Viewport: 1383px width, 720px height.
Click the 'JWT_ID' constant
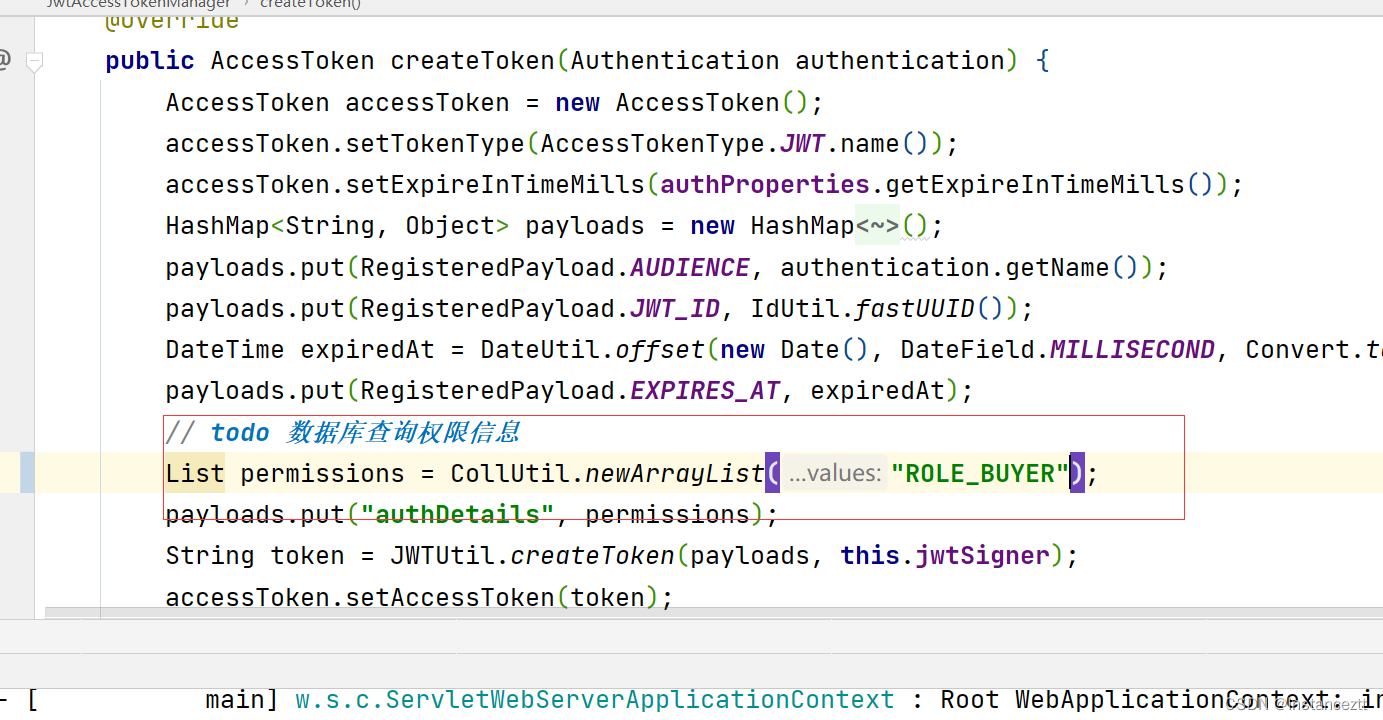tap(675, 309)
